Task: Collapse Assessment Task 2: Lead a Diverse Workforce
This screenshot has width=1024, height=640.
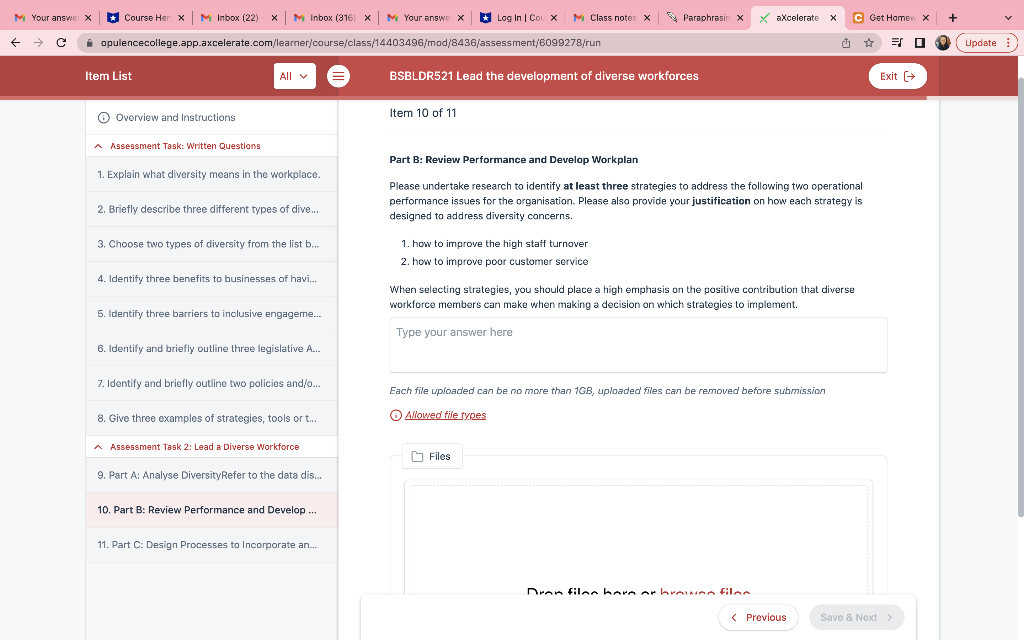Action: click(x=97, y=446)
